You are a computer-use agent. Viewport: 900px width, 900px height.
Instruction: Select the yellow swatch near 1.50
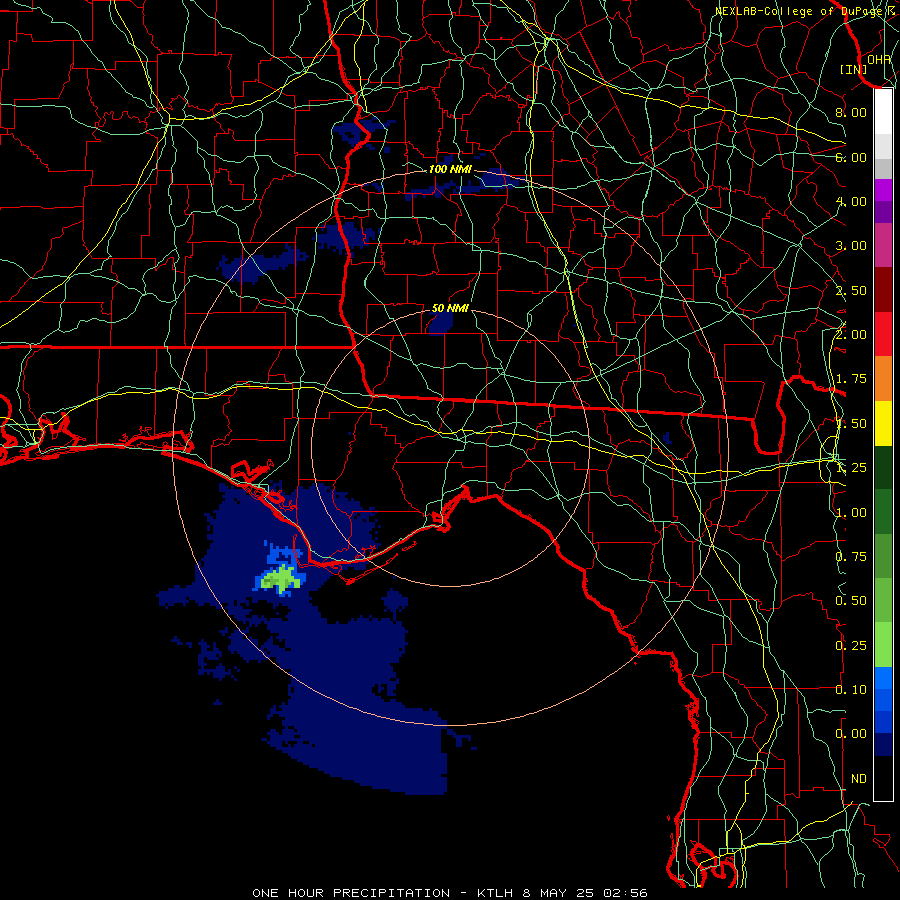point(883,423)
